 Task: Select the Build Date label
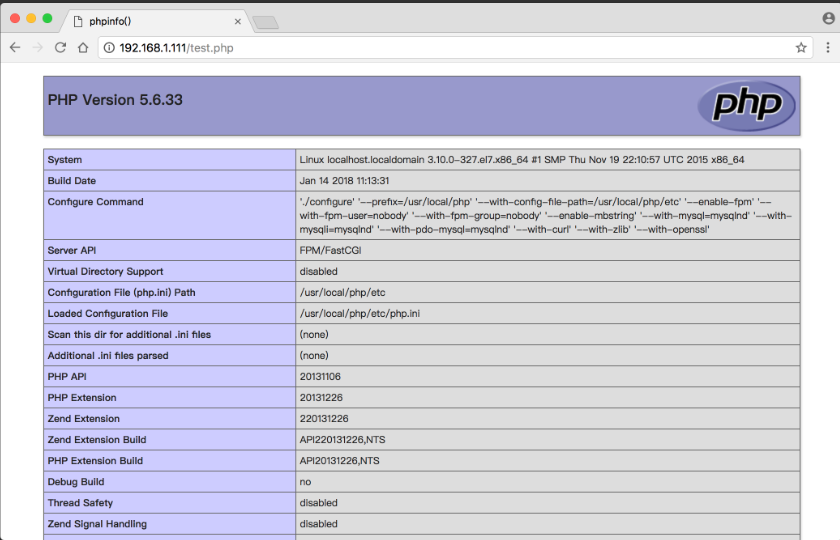(72, 181)
